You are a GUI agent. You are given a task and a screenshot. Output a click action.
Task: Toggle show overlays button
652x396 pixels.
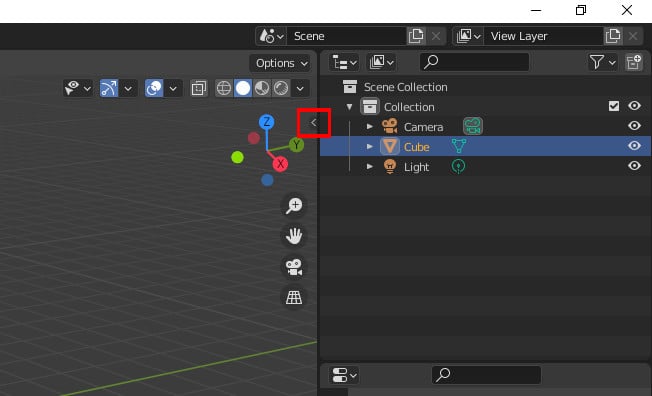(x=154, y=88)
